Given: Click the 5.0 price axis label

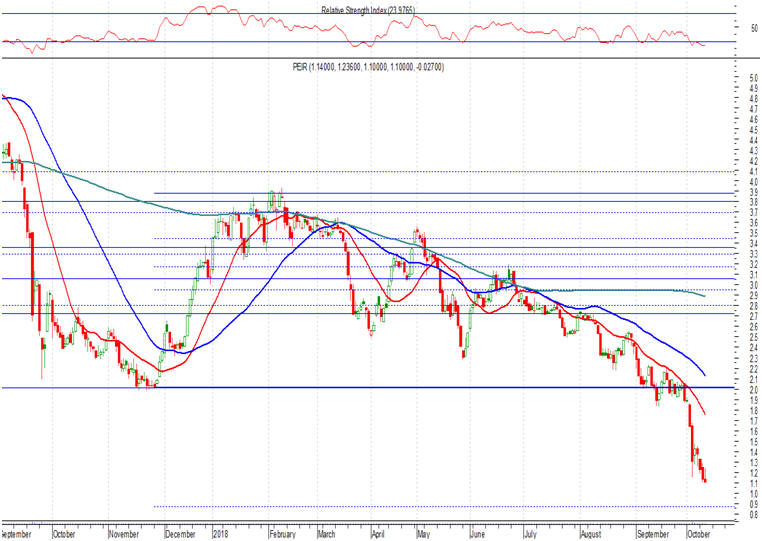Looking at the screenshot, I should pos(741,78).
